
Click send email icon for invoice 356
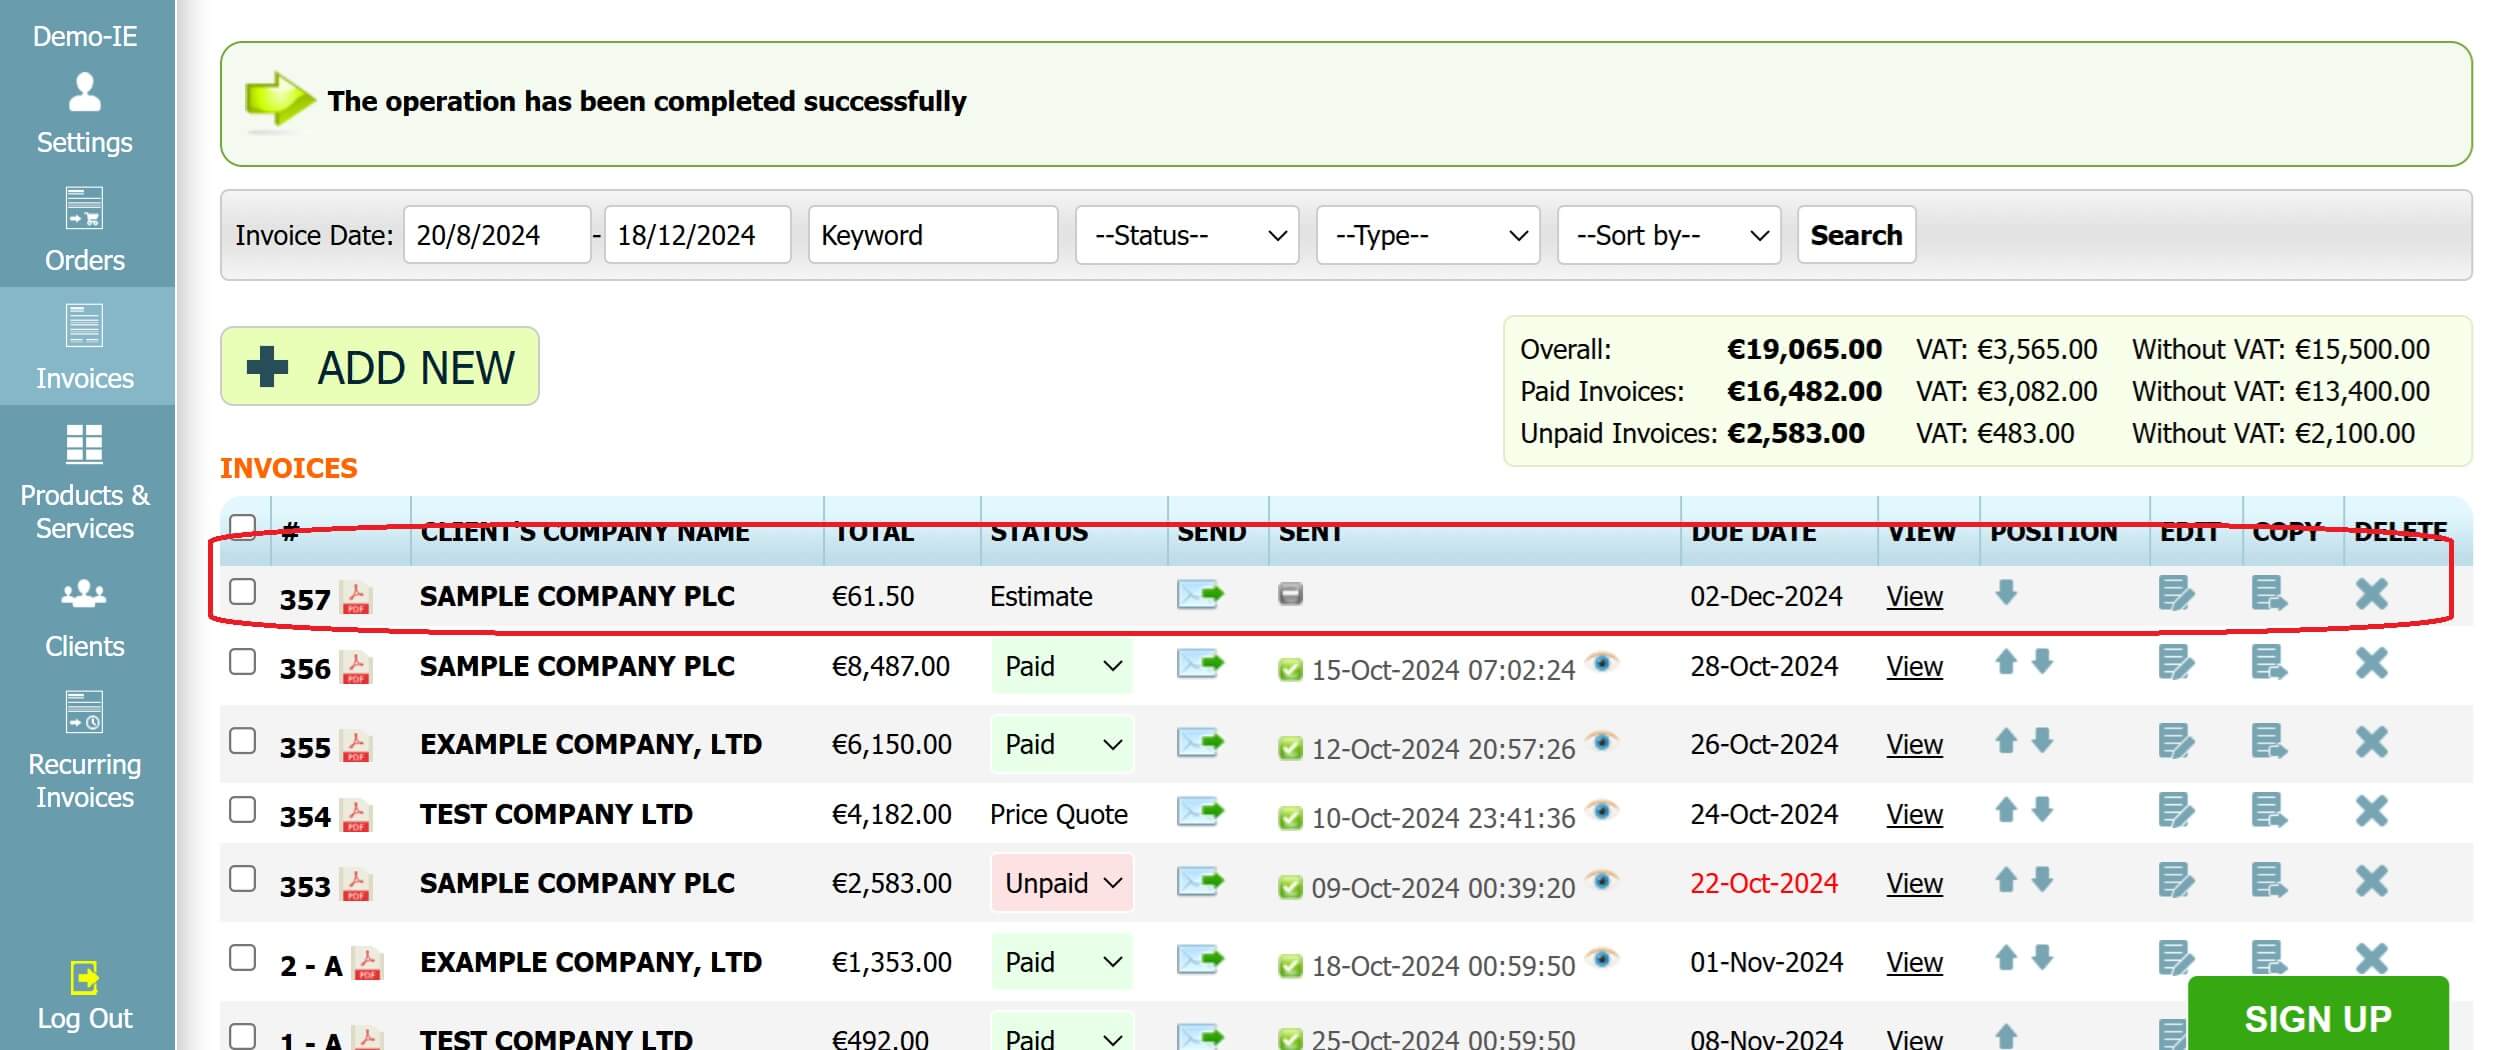(1200, 663)
